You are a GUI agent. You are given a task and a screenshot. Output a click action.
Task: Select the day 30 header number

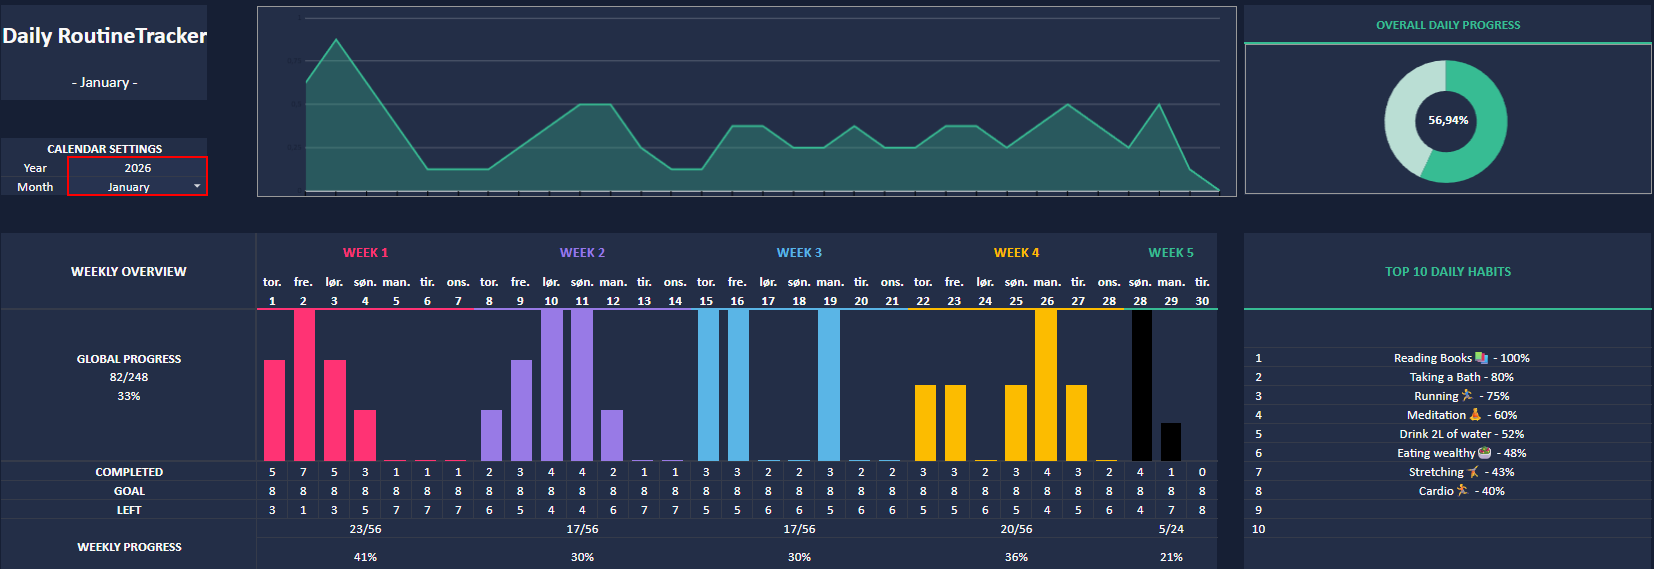(1202, 301)
